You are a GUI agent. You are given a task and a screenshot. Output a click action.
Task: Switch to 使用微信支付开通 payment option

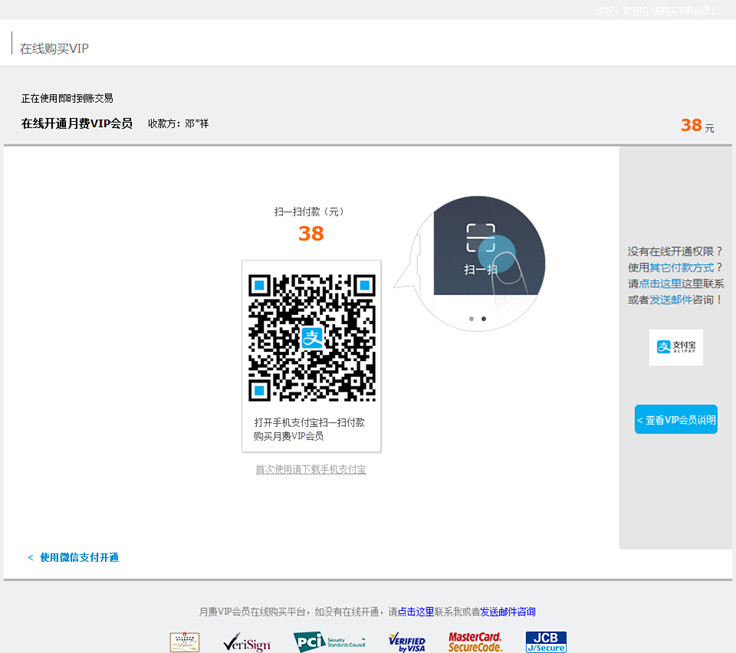(79, 557)
